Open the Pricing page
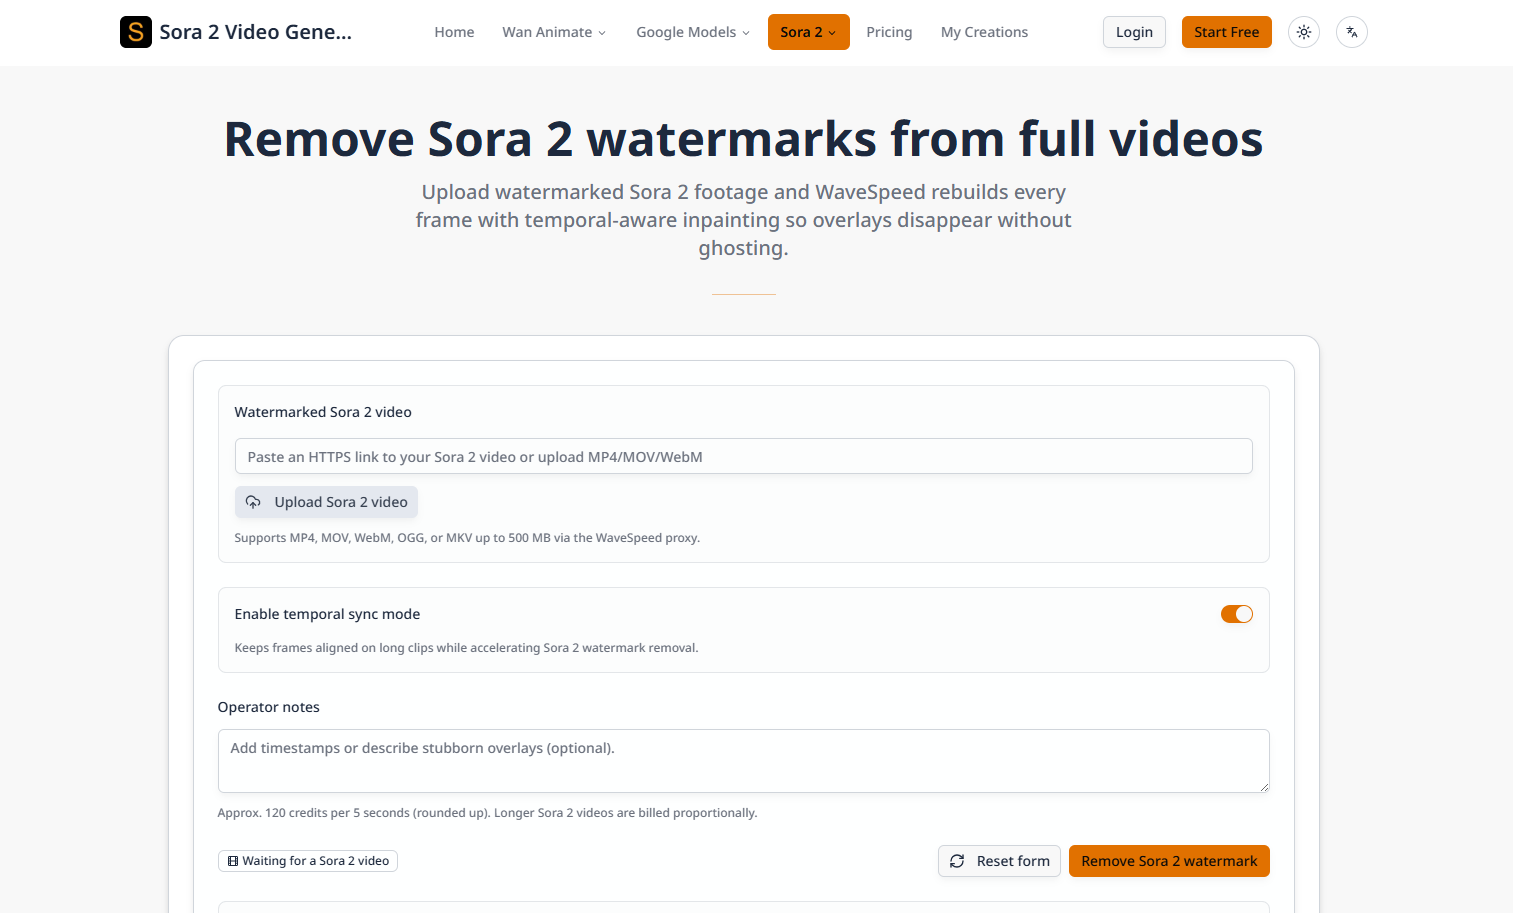 [889, 32]
